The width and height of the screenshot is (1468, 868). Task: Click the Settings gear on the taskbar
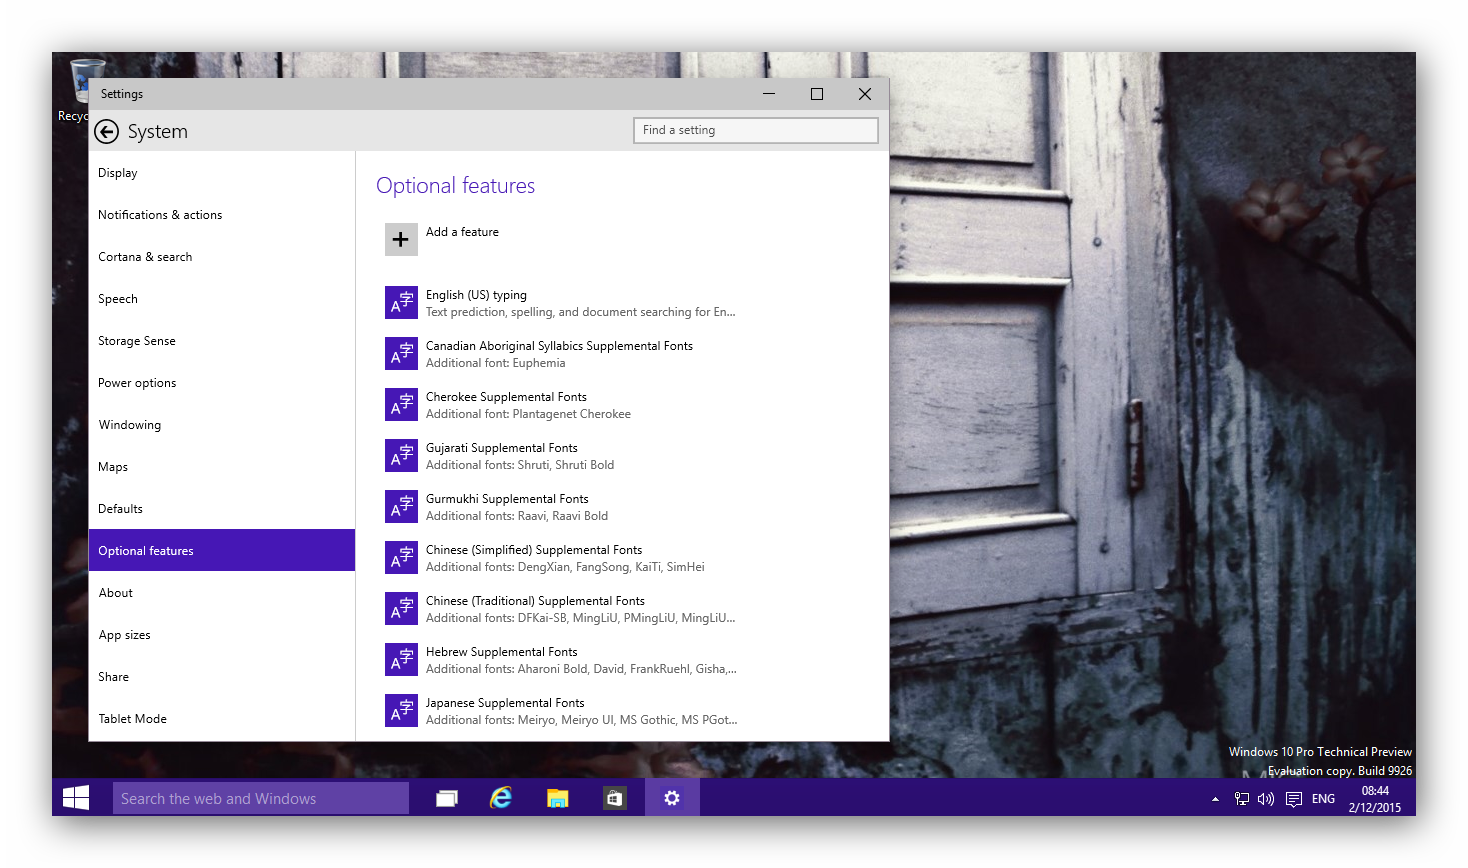[x=672, y=798]
